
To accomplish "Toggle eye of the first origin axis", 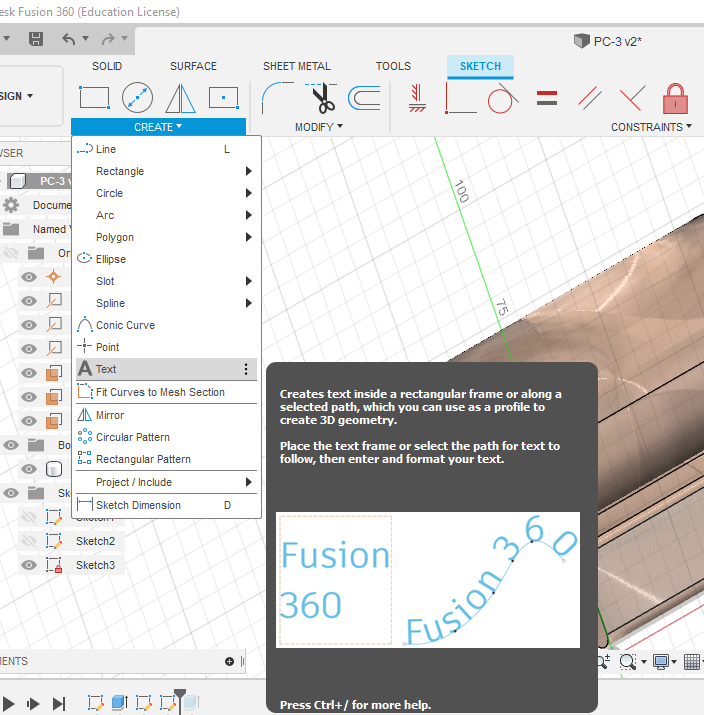I will (29, 301).
